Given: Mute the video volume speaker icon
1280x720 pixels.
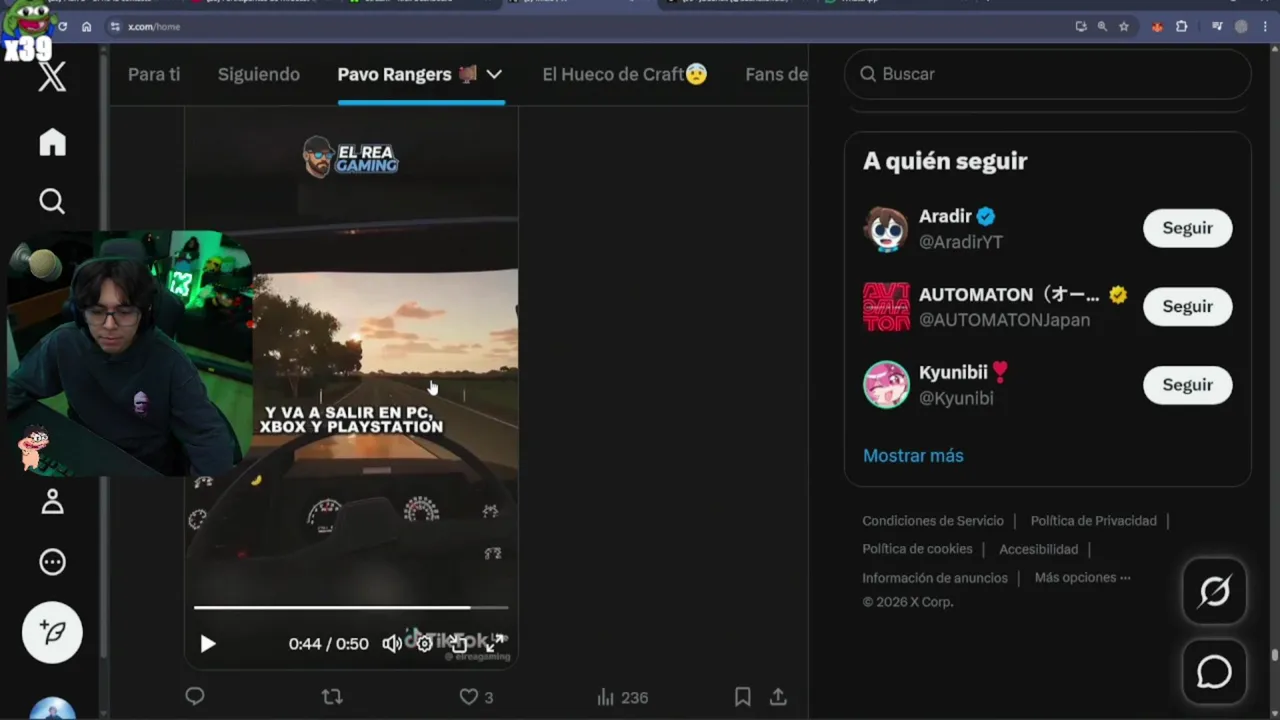Looking at the screenshot, I should tap(392, 644).
